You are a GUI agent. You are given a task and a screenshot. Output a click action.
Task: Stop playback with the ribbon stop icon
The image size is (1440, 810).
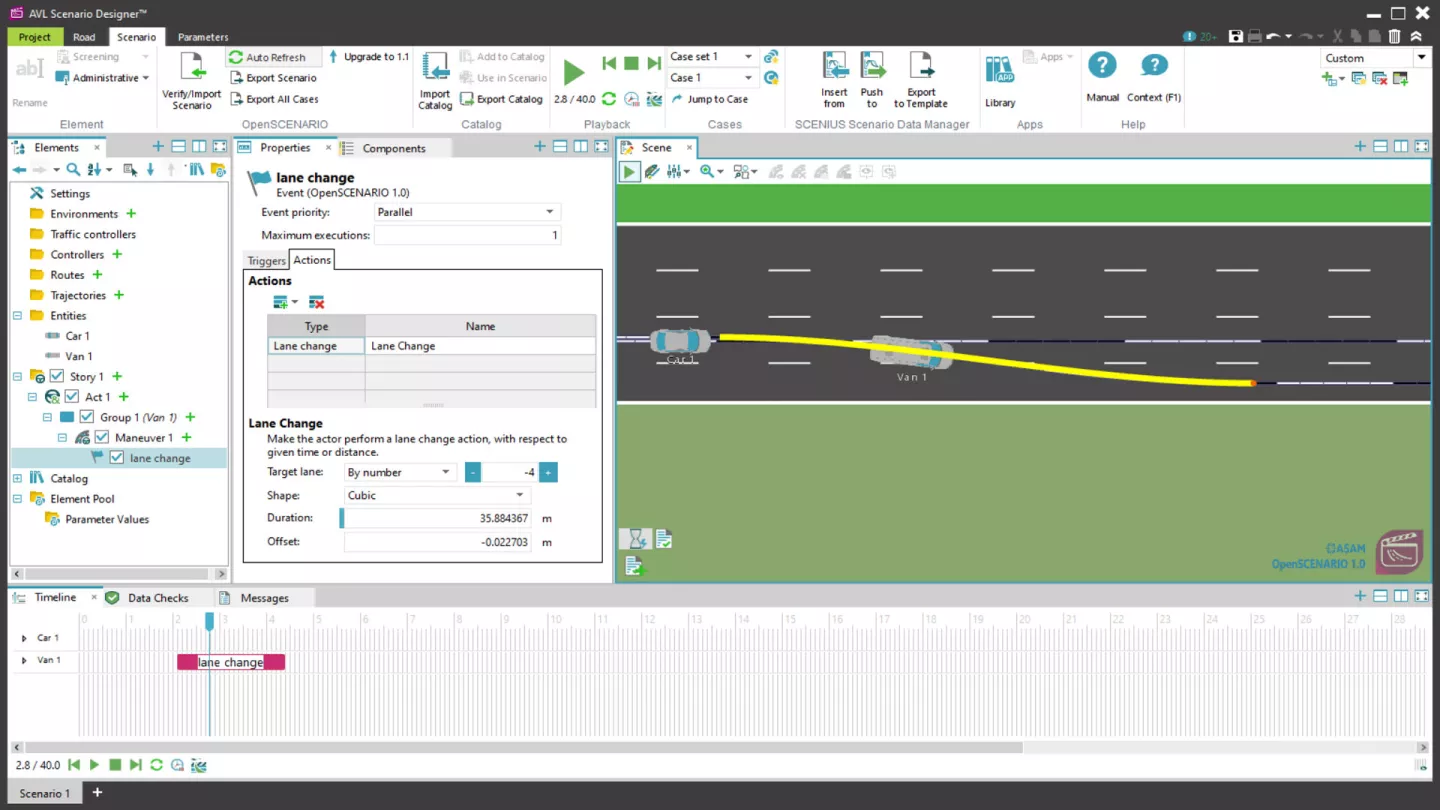click(x=631, y=63)
